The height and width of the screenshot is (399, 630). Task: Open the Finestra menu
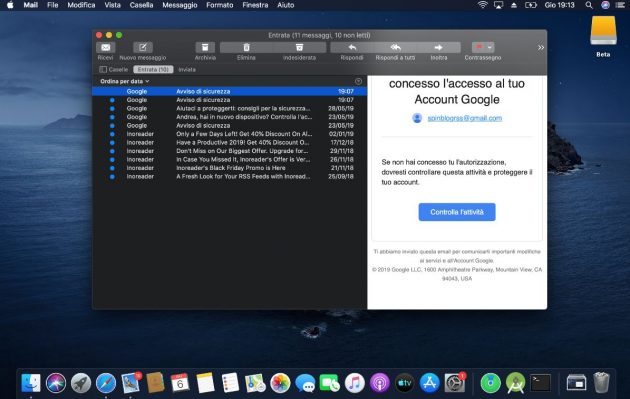255,5
